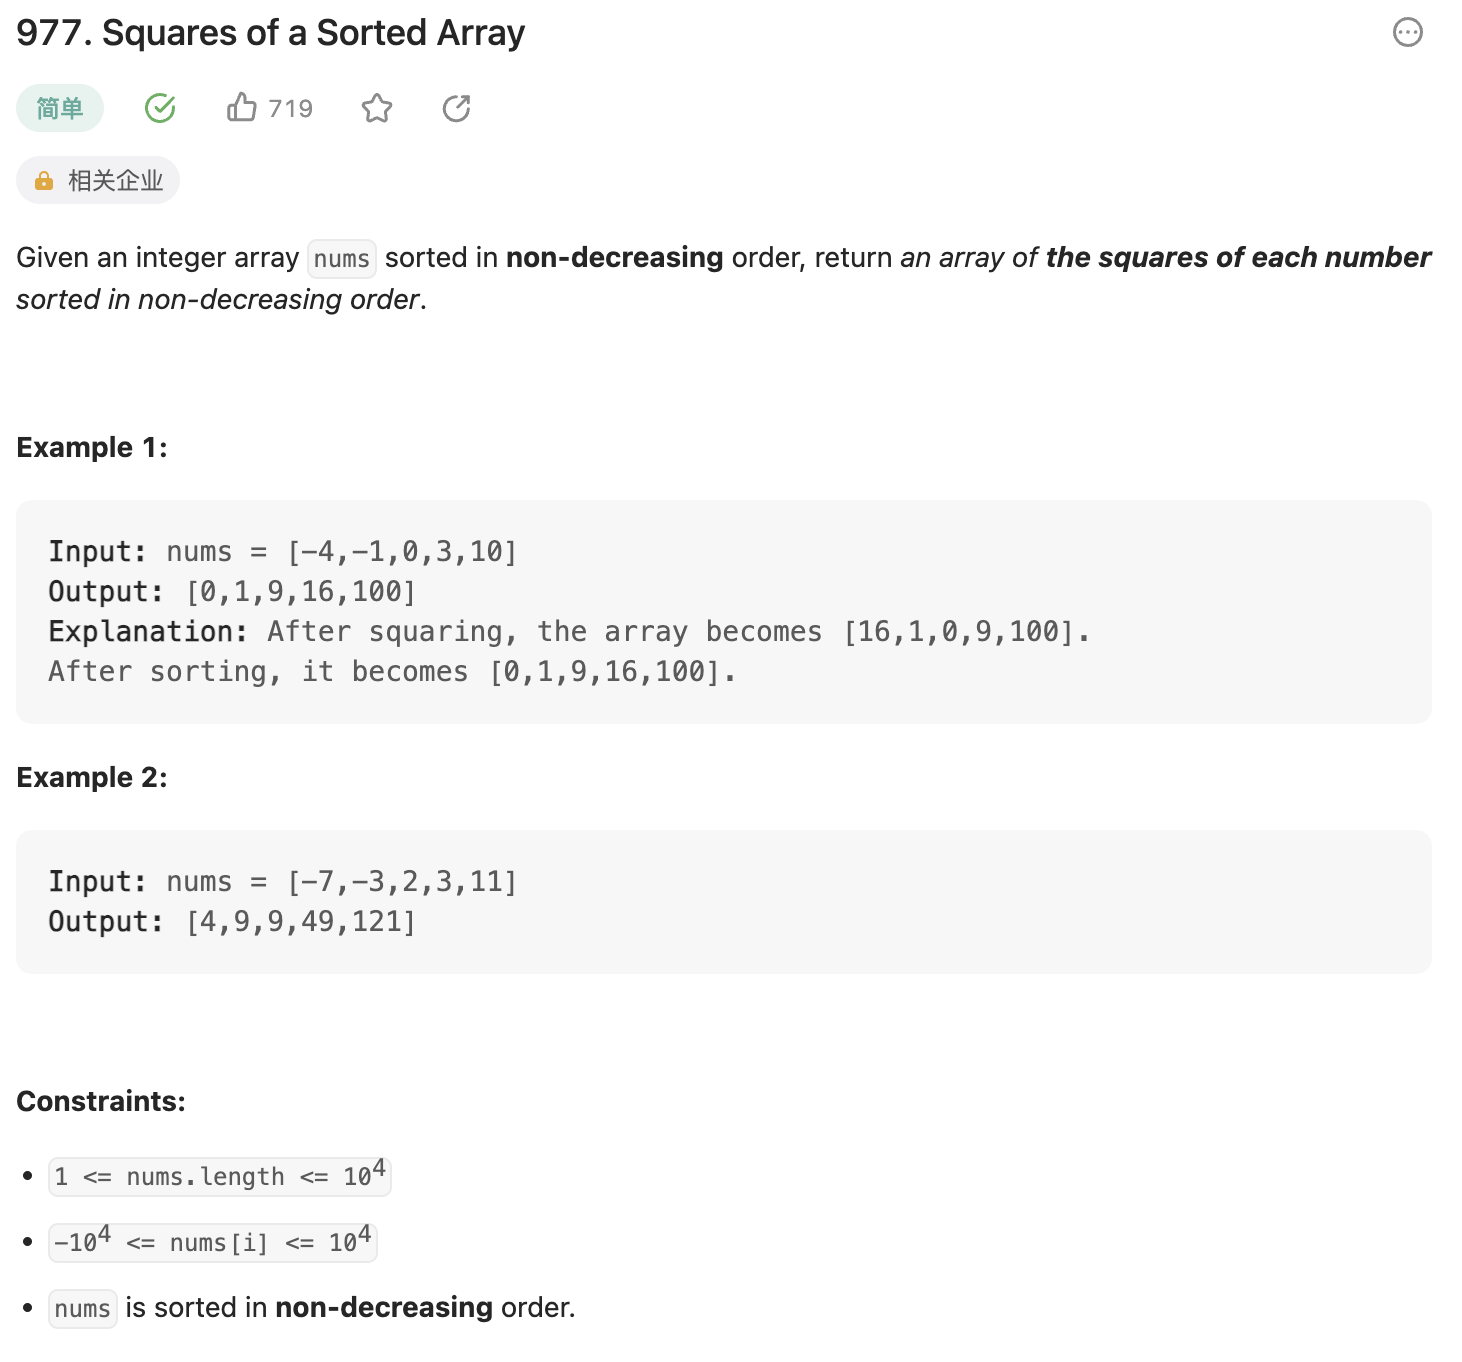Click the Example 2 Output line
The height and width of the screenshot is (1362, 1462).
click(231, 922)
